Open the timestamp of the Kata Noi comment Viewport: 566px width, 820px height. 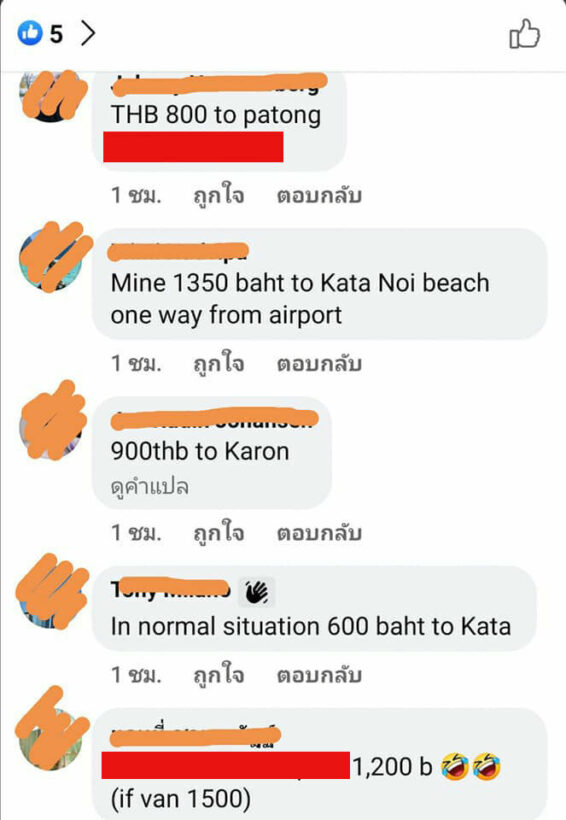[x=136, y=363]
